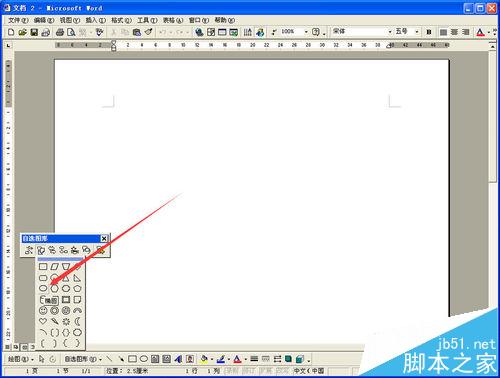Click the Fill Color paint bucket
500x378 pixels.
pos(204,359)
